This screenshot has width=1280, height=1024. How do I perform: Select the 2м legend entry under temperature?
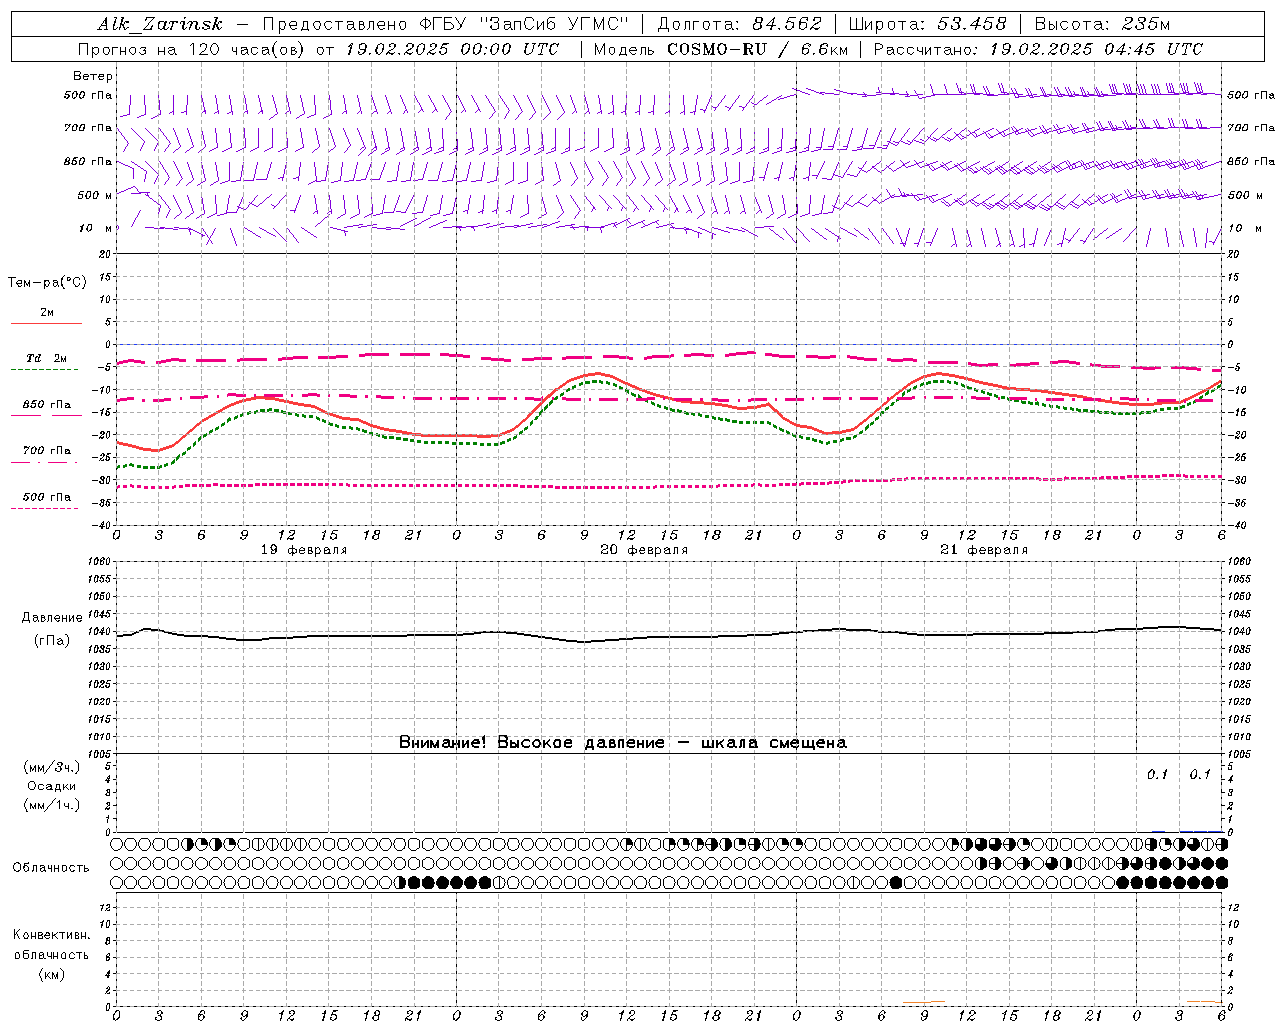pyautogui.click(x=47, y=313)
